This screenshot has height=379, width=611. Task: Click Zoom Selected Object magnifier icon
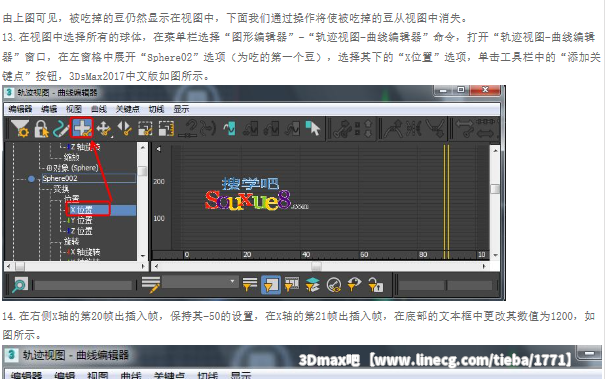coord(19,285)
